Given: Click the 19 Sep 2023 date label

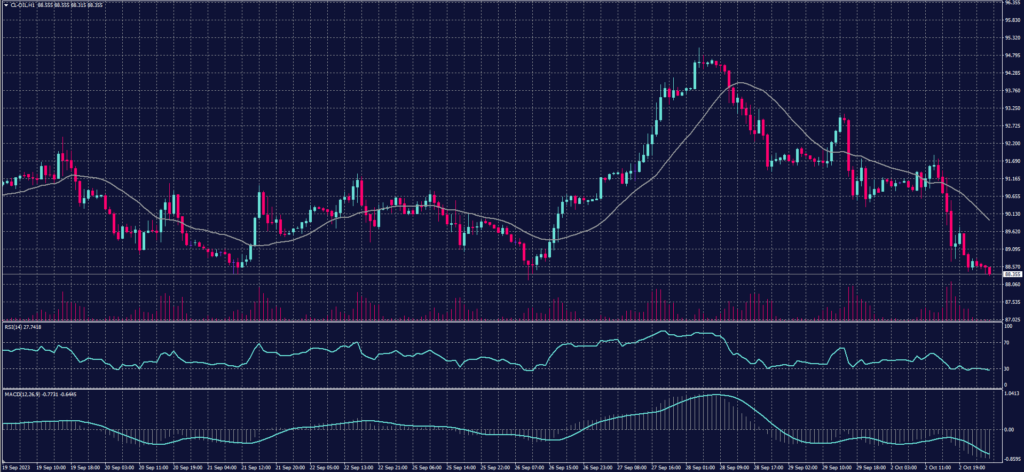Looking at the screenshot, I should pos(16,466).
